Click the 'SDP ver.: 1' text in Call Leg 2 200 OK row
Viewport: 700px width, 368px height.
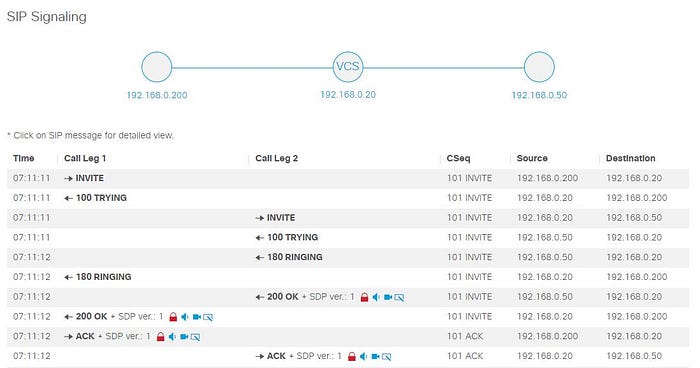[x=332, y=297]
